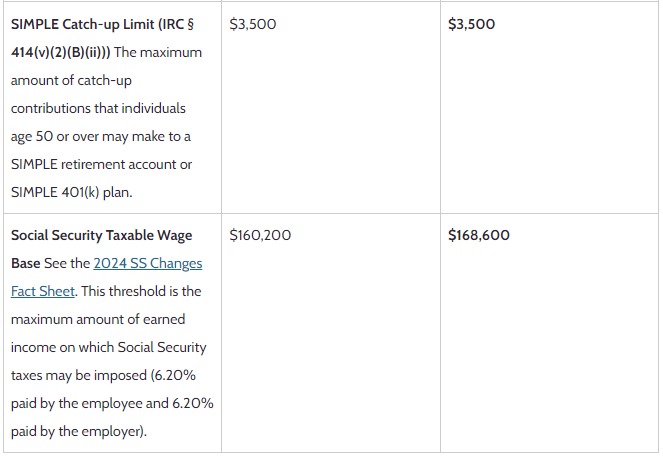Click the bold $168,600 value
The image size is (663, 458).
pos(479,236)
